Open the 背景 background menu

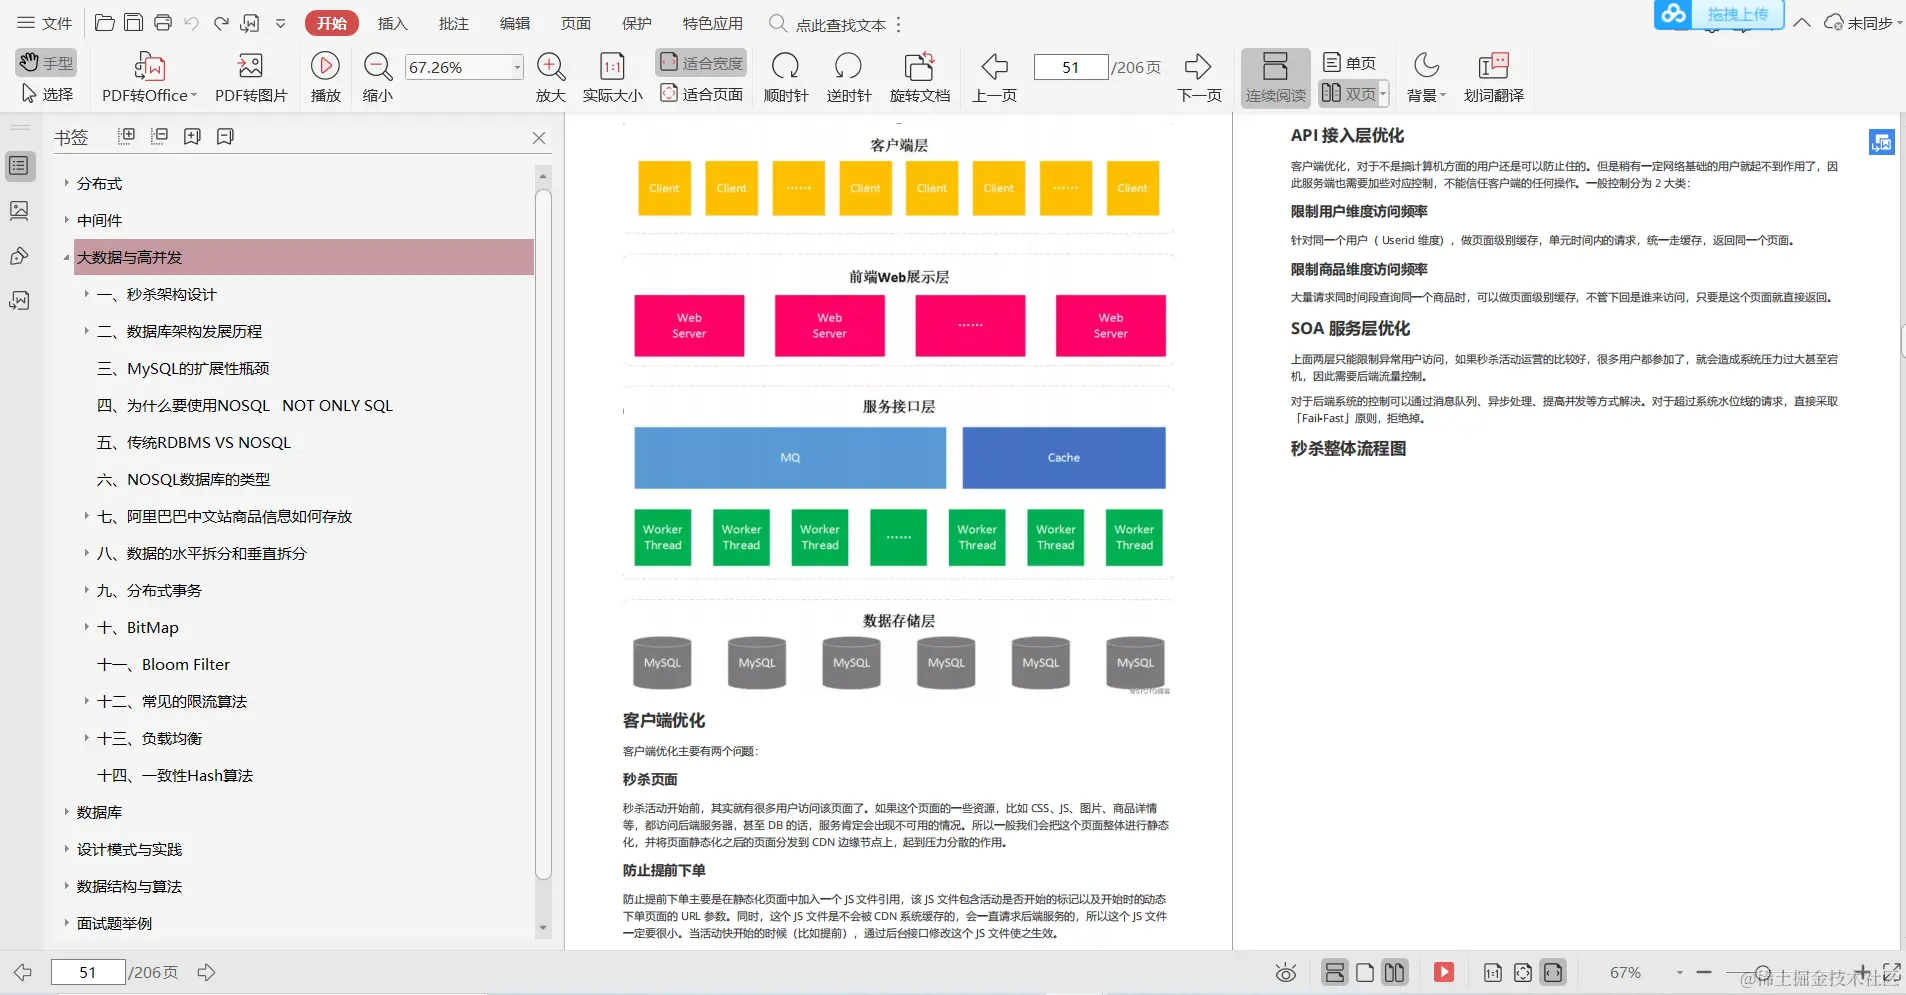click(1424, 77)
